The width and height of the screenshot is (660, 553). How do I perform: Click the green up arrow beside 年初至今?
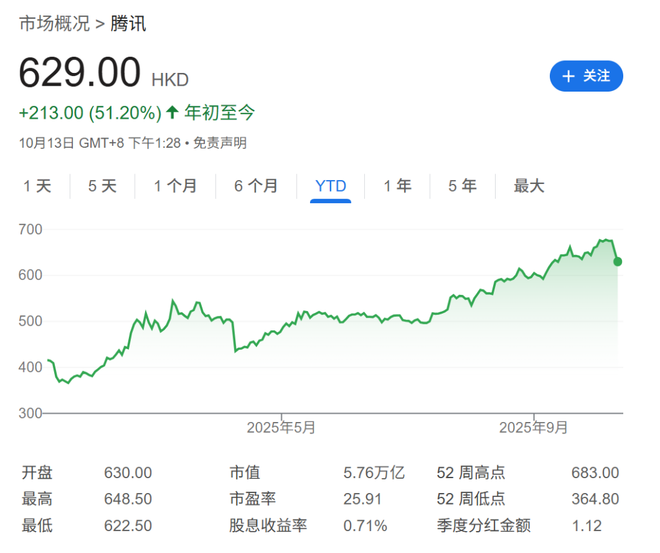click(172, 112)
